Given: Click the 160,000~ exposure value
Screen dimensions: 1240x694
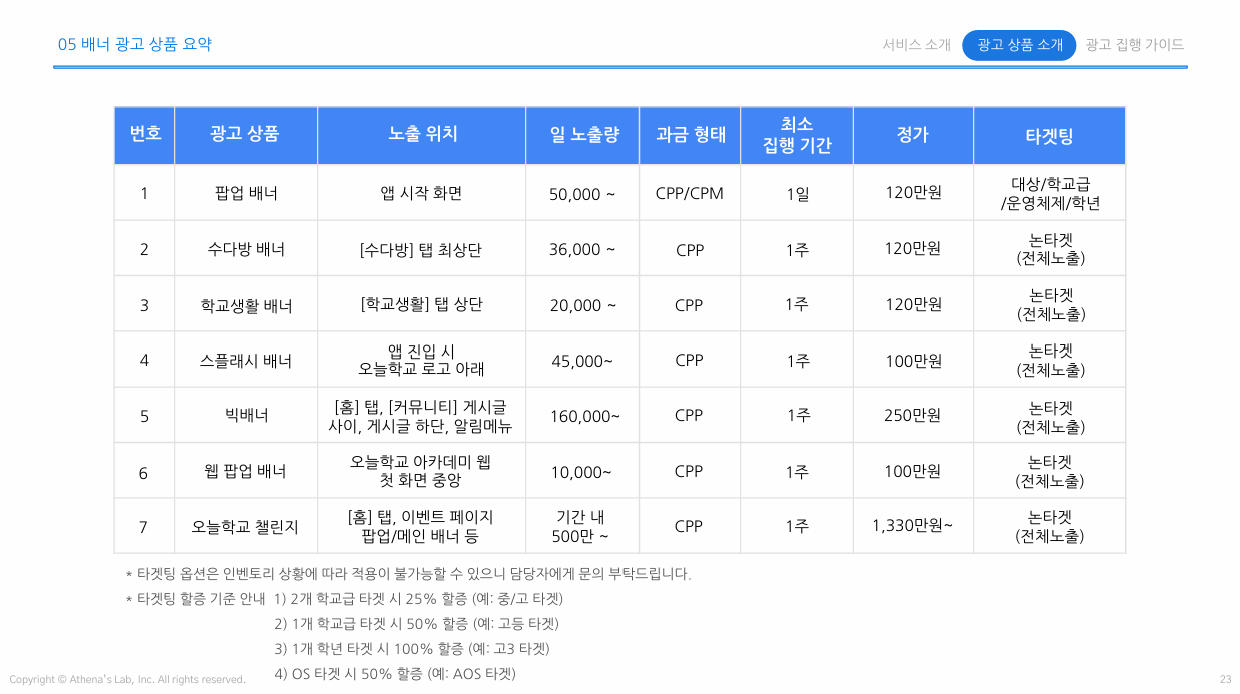Looking at the screenshot, I should click(x=584, y=417).
